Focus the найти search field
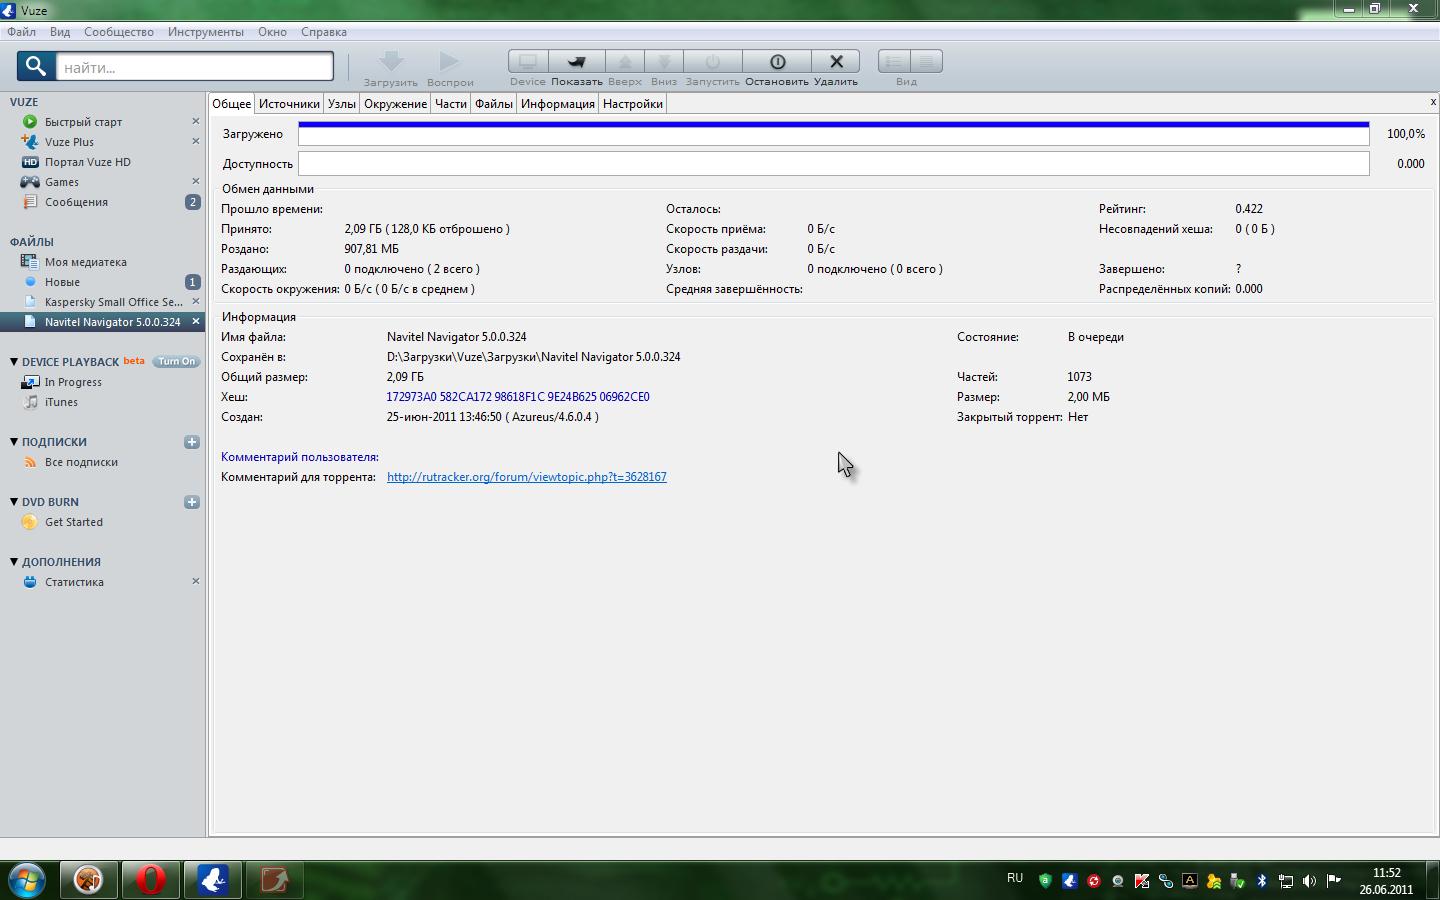 click(x=195, y=67)
